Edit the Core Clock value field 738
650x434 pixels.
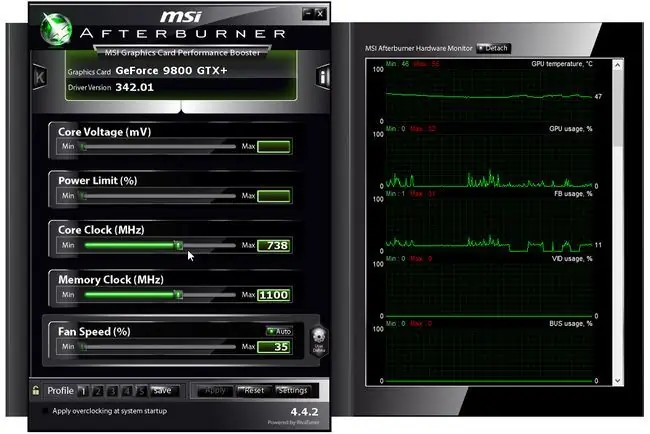[274, 245]
